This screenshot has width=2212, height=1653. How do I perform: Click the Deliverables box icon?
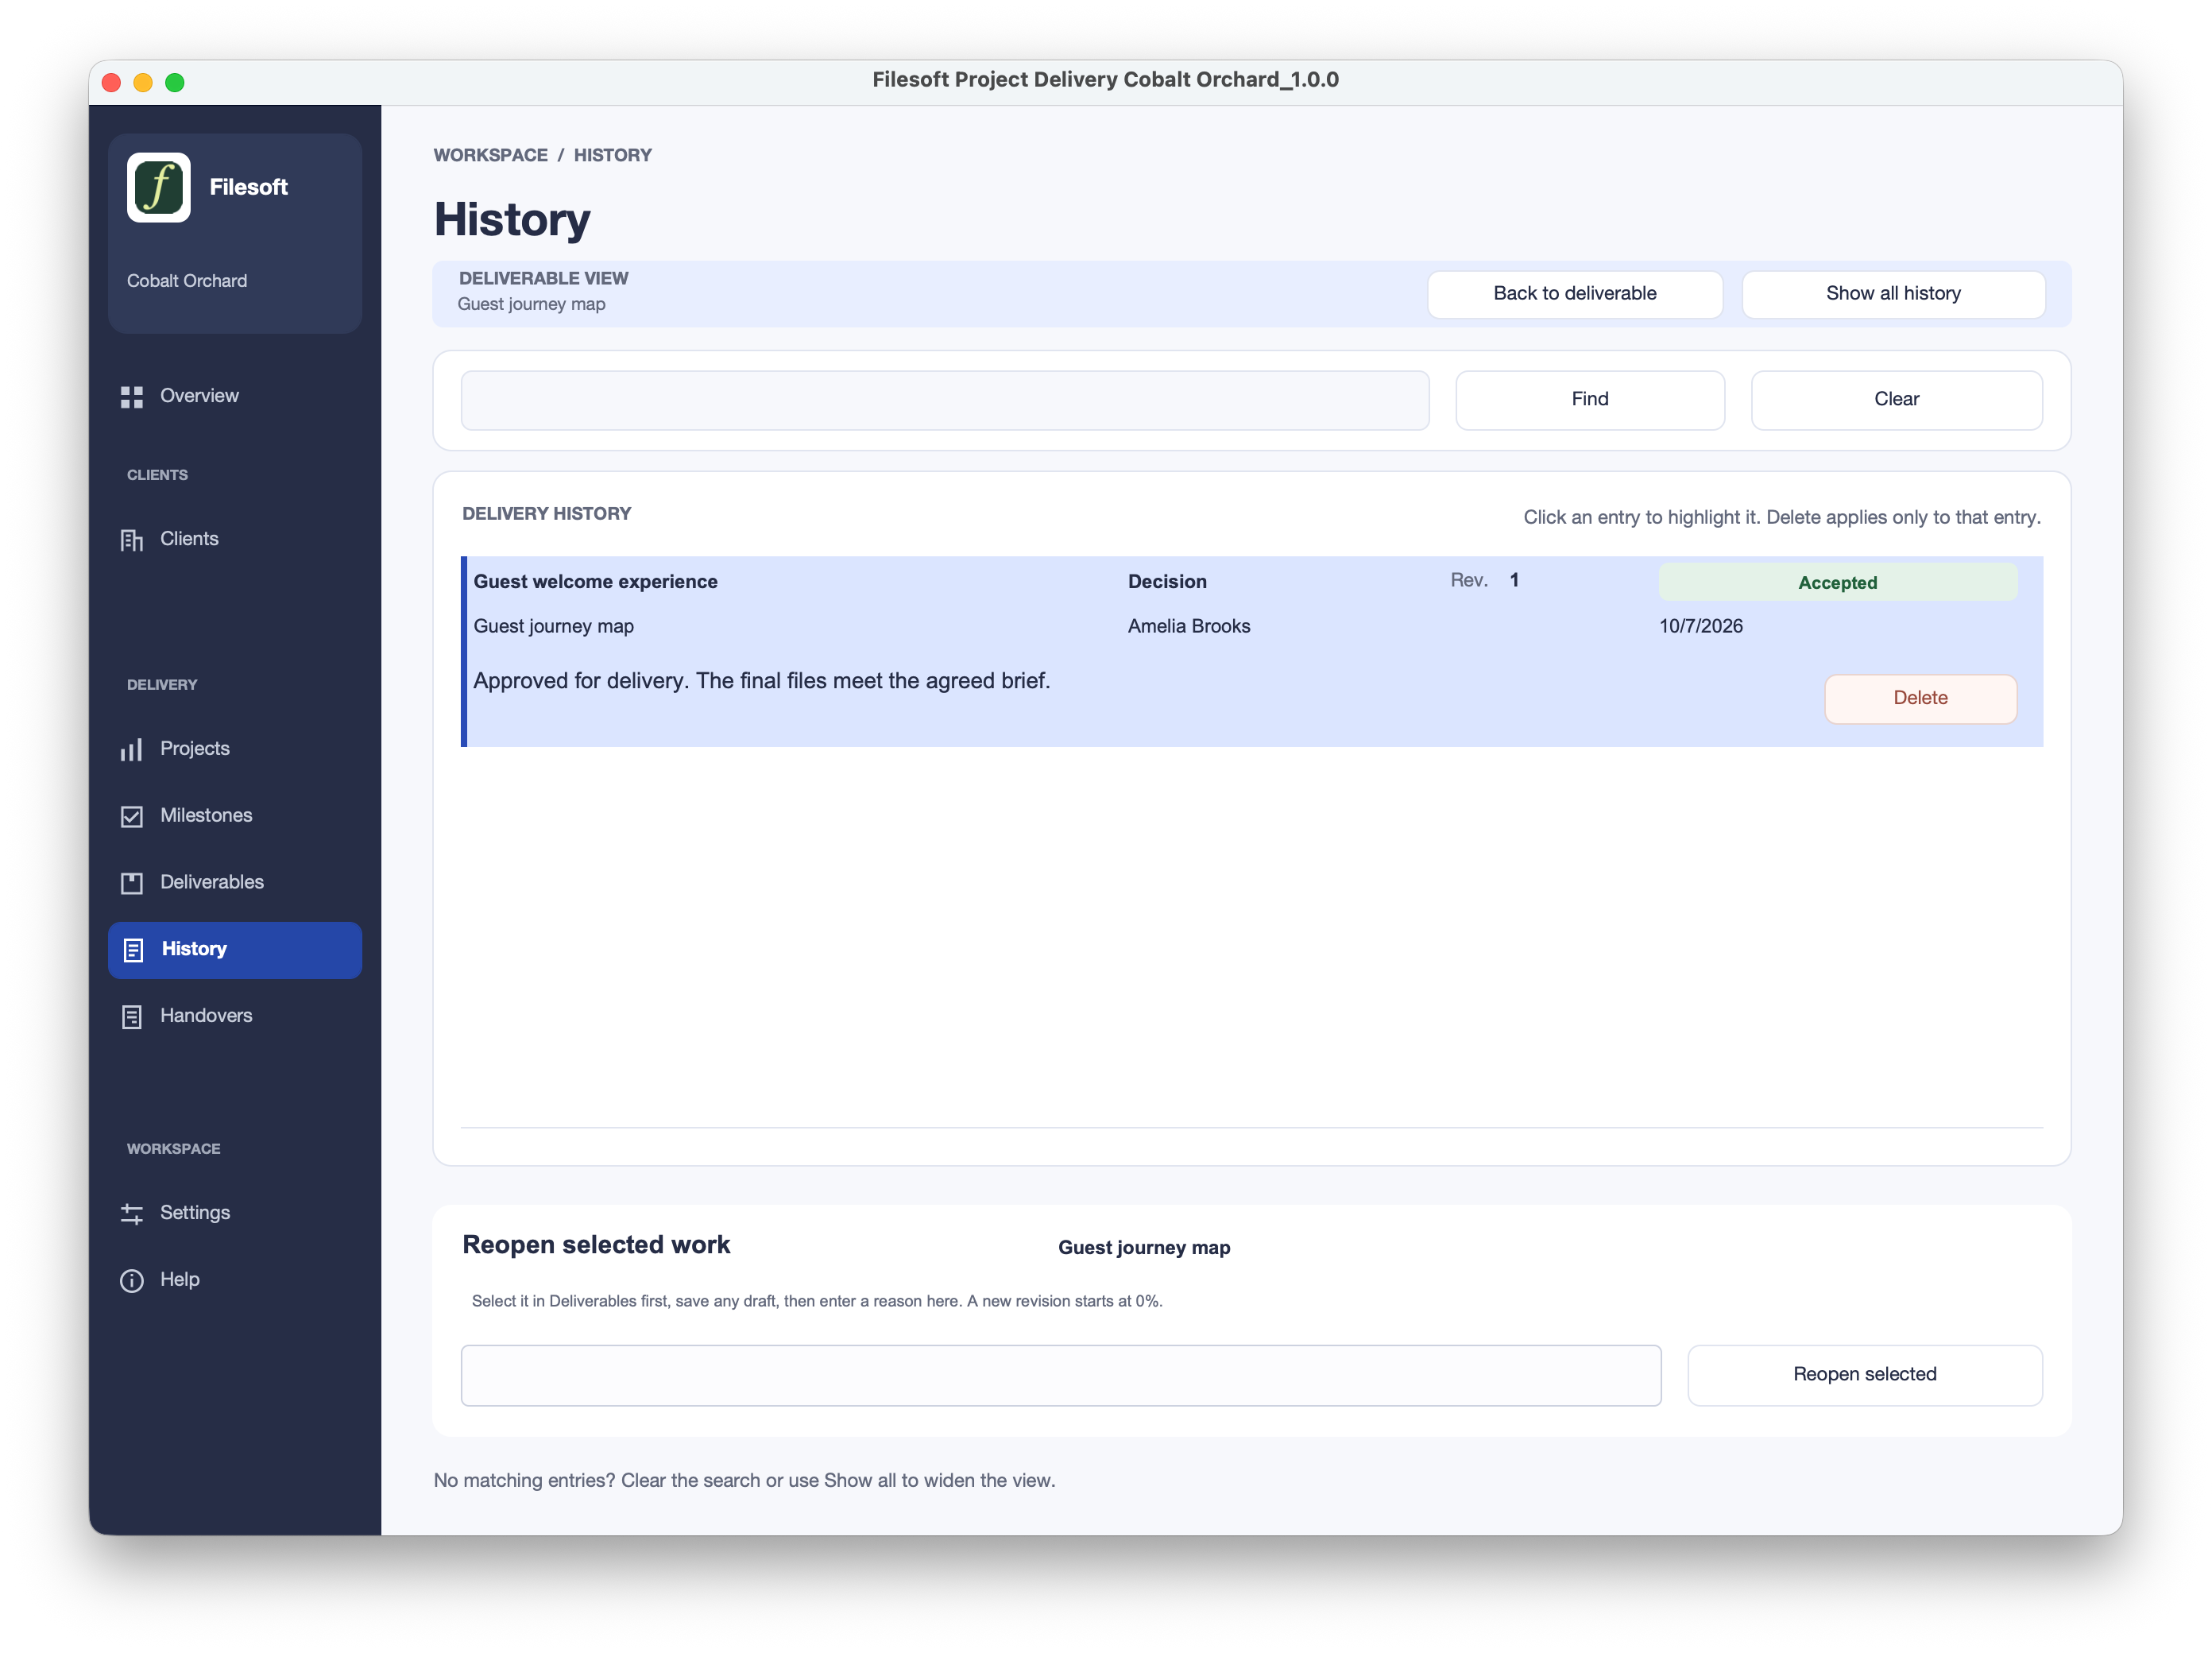click(132, 883)
